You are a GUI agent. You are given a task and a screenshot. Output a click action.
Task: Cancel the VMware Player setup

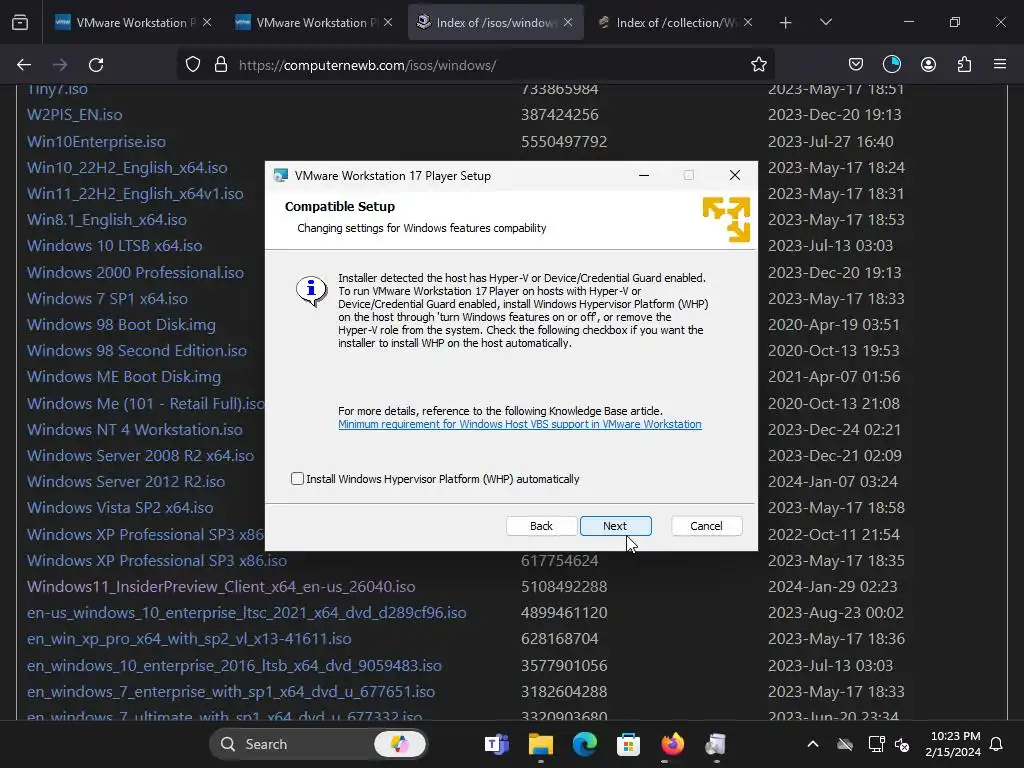706,526
